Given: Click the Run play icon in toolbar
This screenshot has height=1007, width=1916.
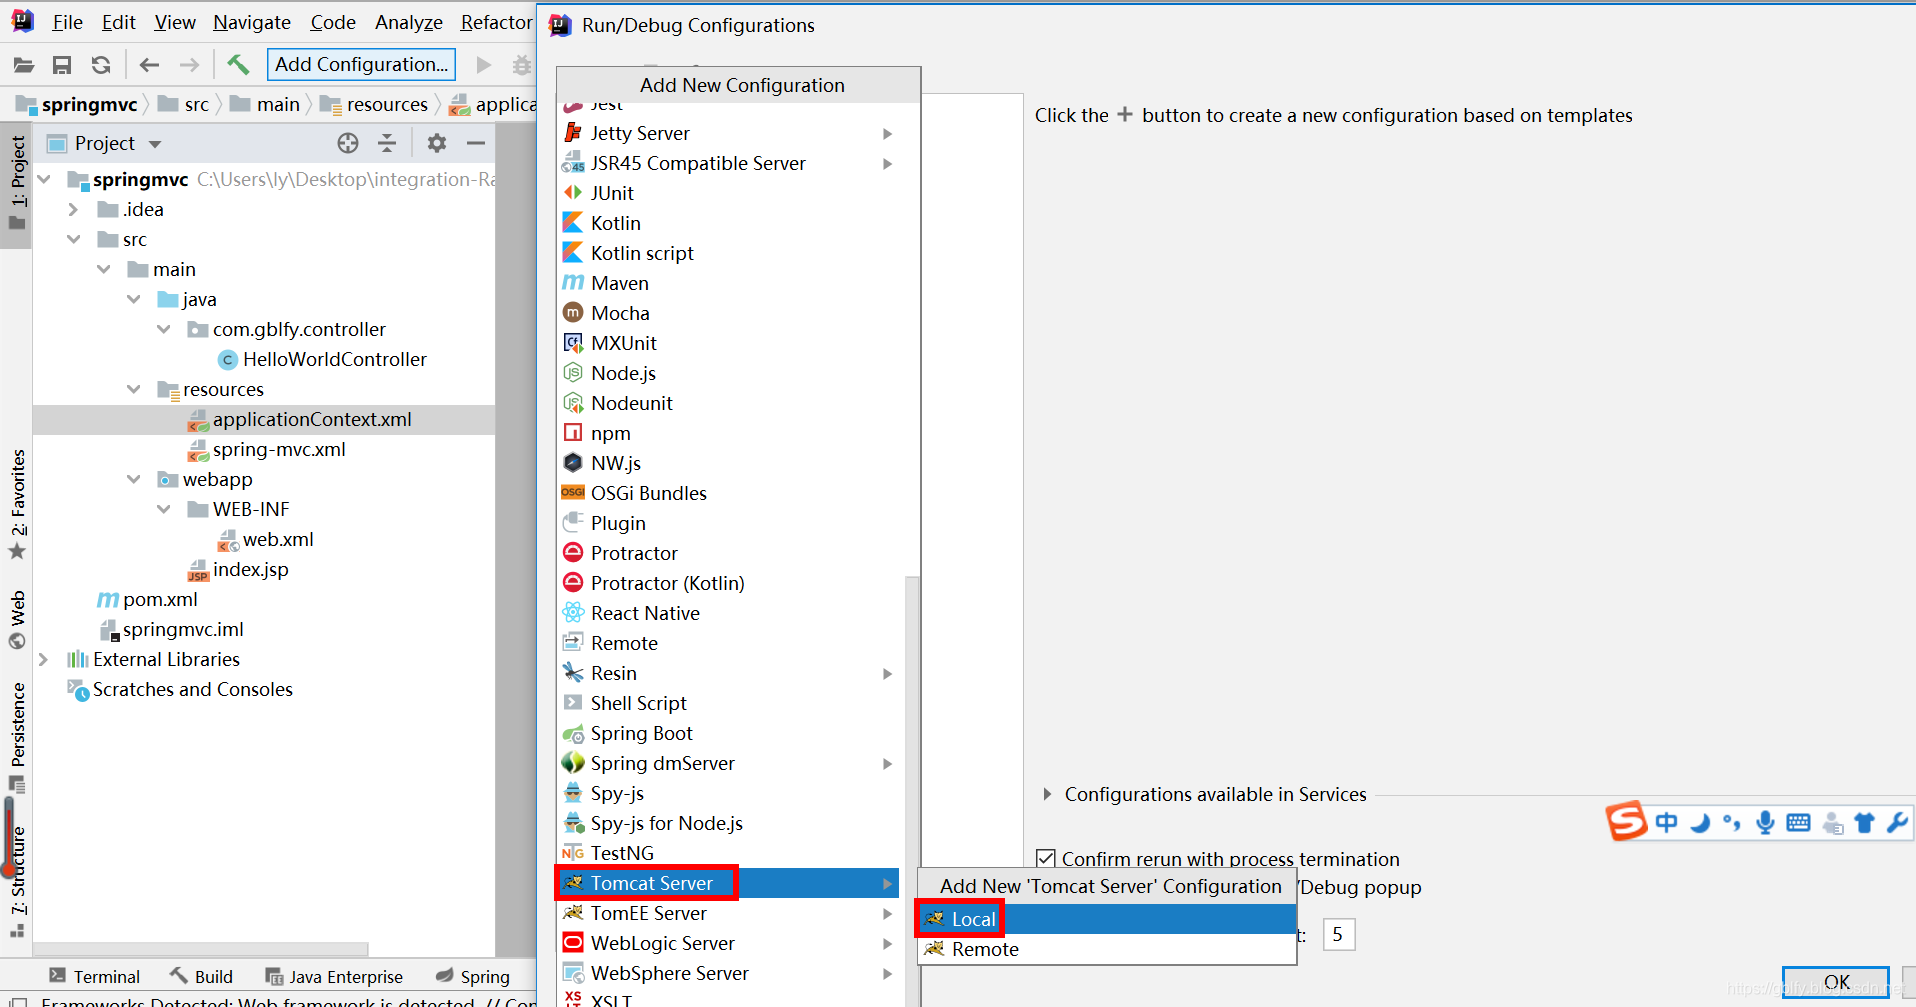Looking at the screenshot, I should [x=484, y=65].
